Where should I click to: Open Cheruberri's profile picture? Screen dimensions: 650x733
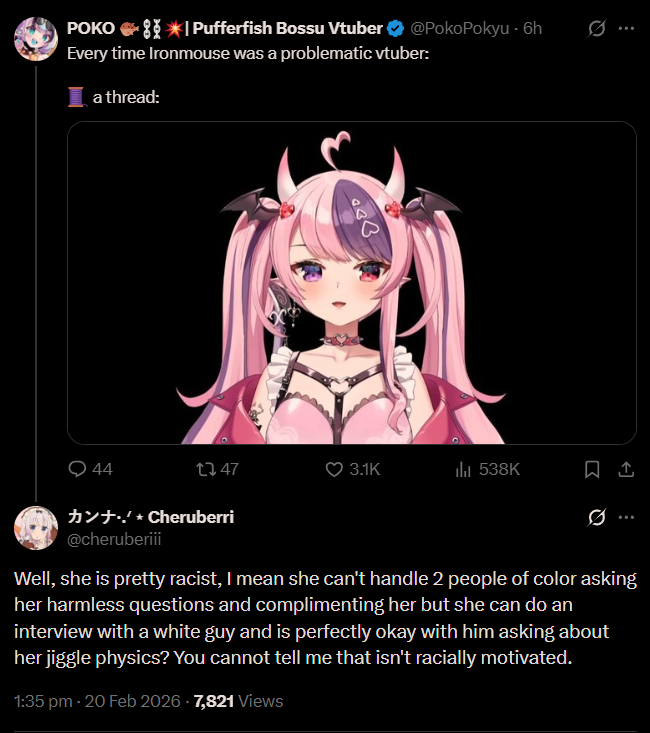click(x=36, y=528)
